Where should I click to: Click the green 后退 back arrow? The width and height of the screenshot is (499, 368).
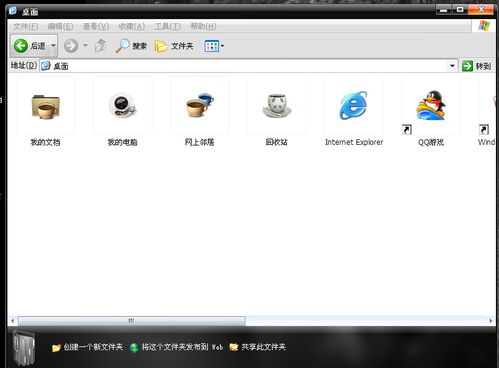(x=21, y=46)
